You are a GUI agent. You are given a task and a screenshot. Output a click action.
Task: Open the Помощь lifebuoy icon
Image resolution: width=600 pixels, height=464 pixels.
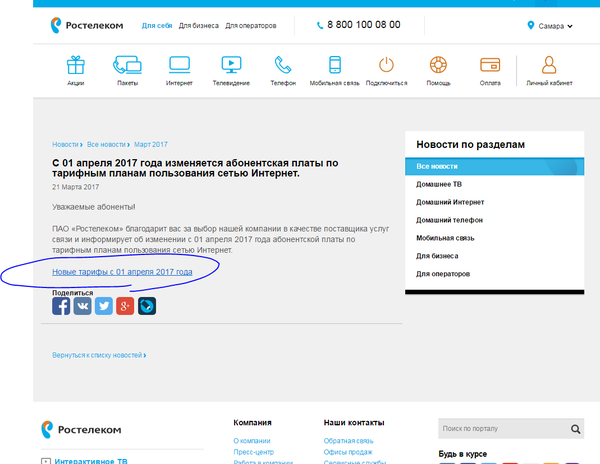point(438,66)
